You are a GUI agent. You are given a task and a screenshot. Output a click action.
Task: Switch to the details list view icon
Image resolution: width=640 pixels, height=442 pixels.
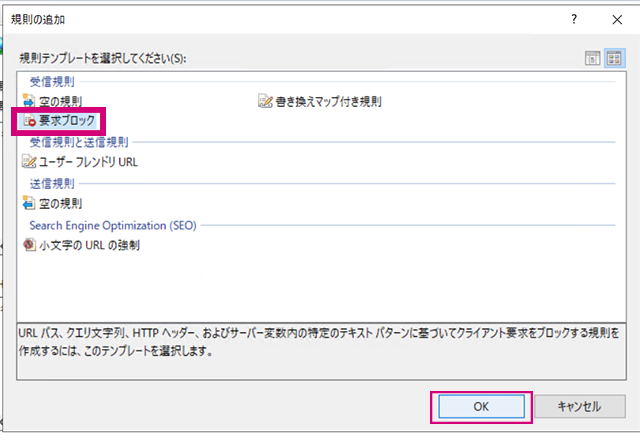[593, 59]
